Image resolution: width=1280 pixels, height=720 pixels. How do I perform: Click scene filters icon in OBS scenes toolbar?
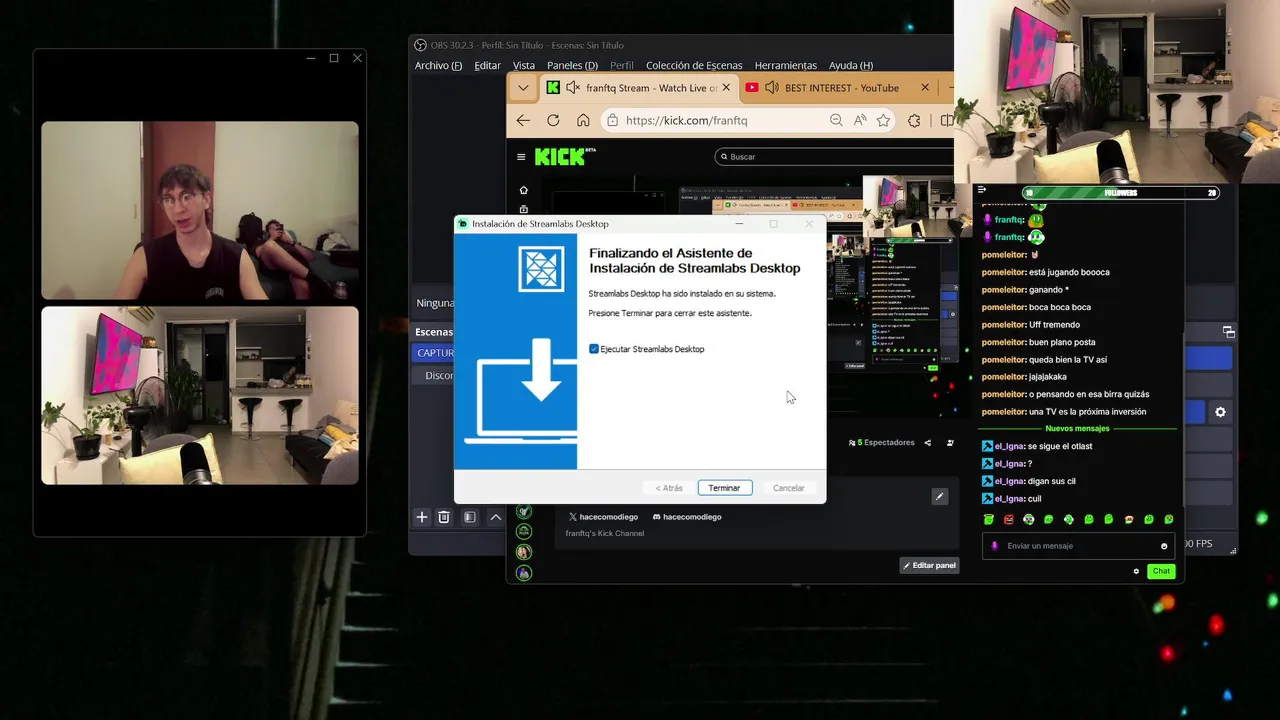tap(469, 517)
